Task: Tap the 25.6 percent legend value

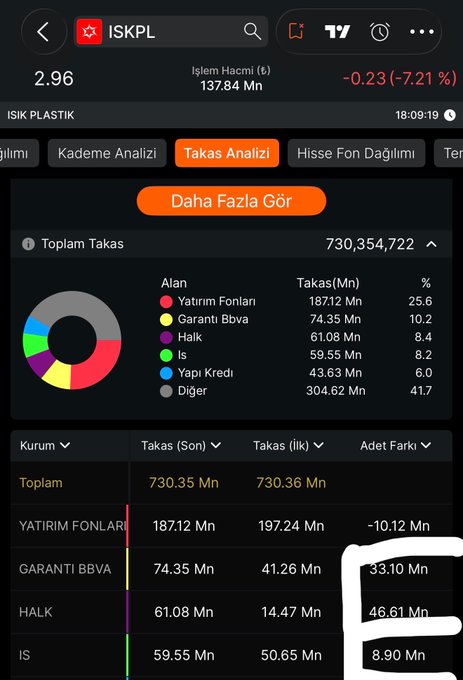Action: click(x=420, y=301)
